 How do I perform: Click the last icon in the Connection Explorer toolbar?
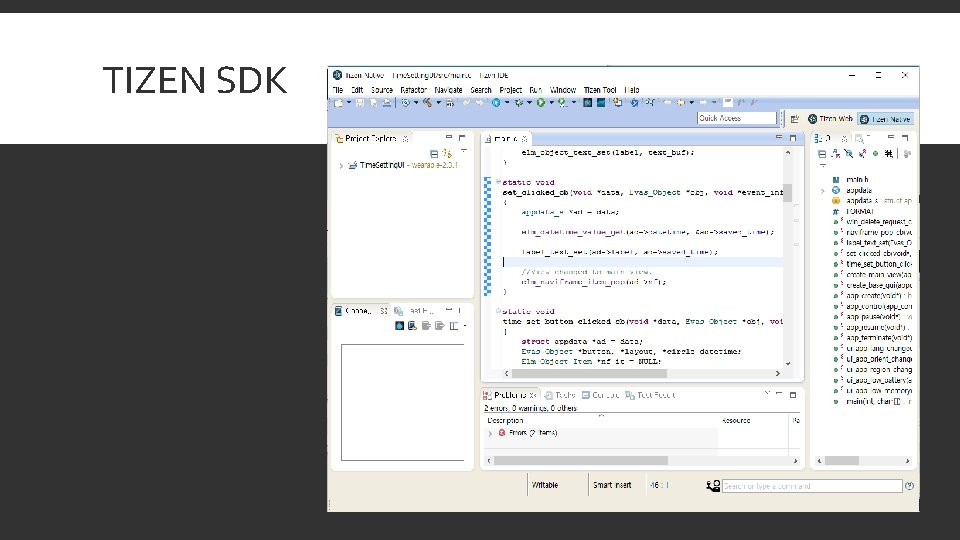(454, 326)
